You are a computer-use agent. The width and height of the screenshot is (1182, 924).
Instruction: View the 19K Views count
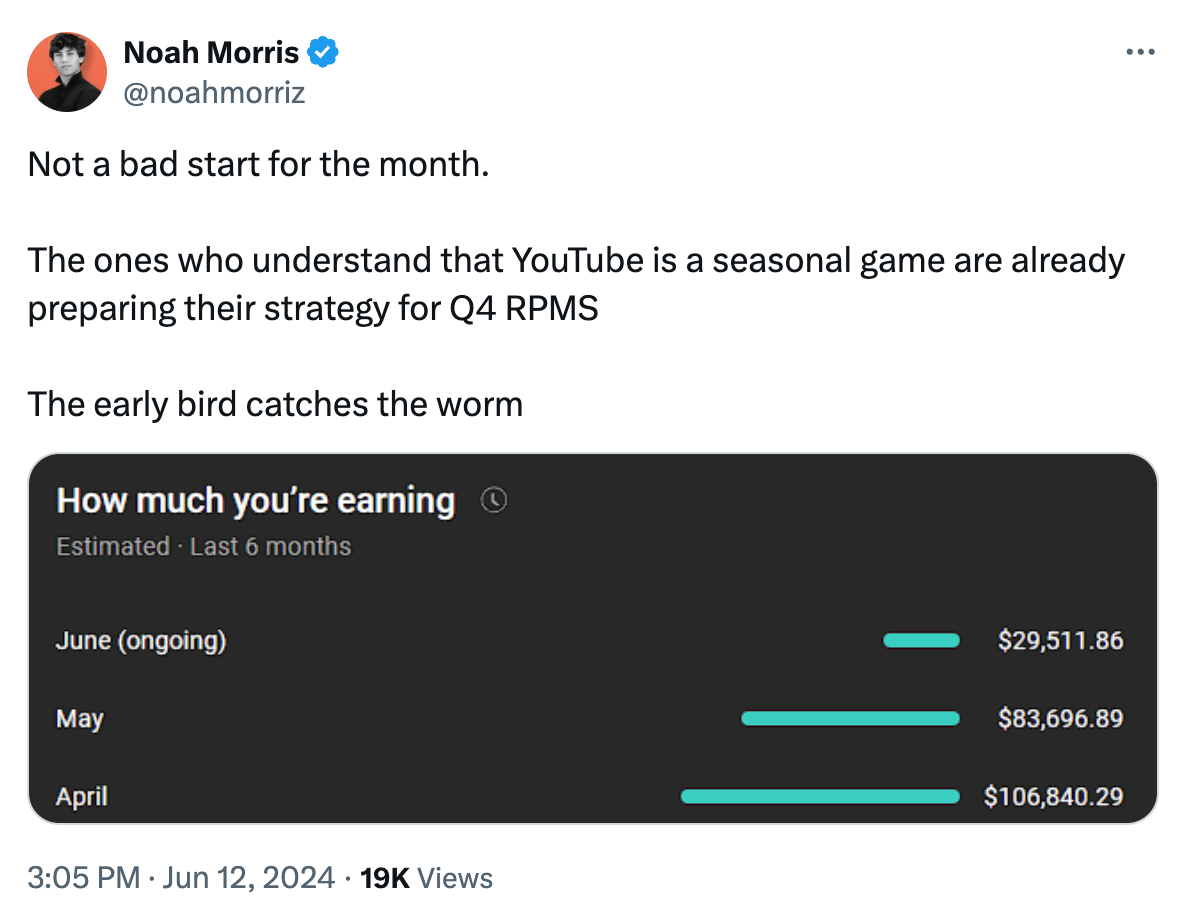coord(426,878)
